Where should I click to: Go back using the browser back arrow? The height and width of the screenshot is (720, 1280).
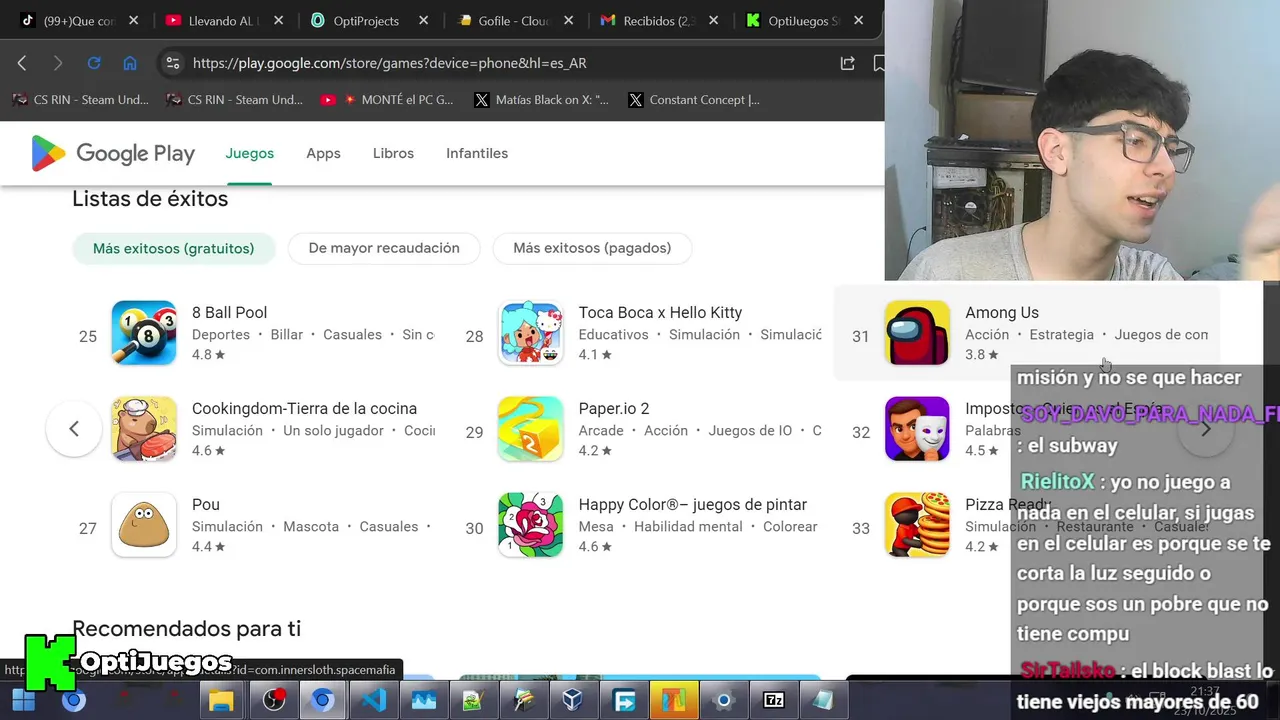pyautogui.click(x=22, y=63)
